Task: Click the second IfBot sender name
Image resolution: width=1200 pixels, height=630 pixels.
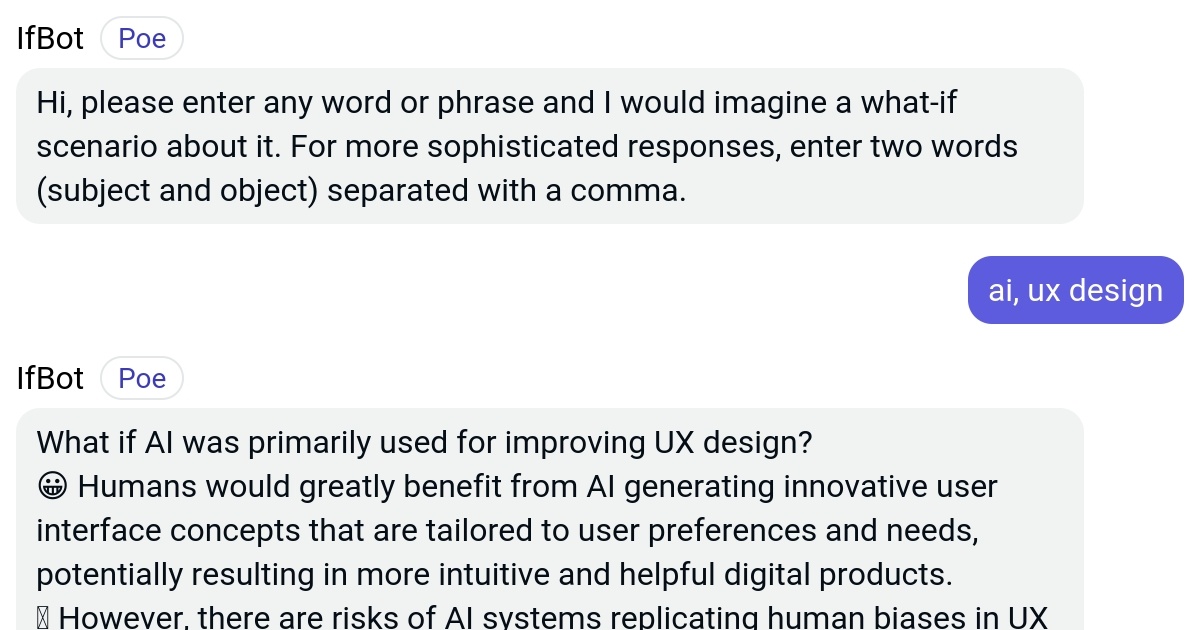Action: pos(51,379)
